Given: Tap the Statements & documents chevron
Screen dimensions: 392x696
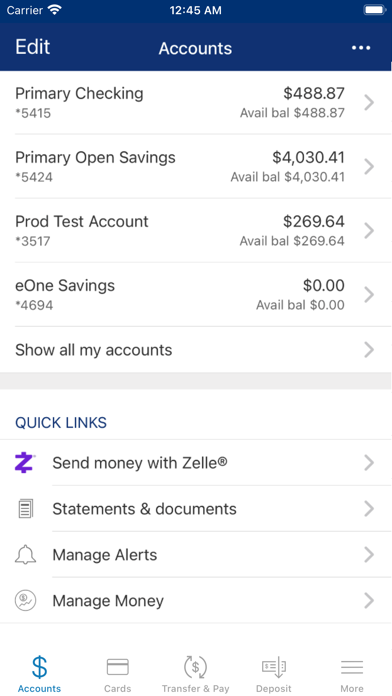Looking at the screenshot, I should point(369,509).
